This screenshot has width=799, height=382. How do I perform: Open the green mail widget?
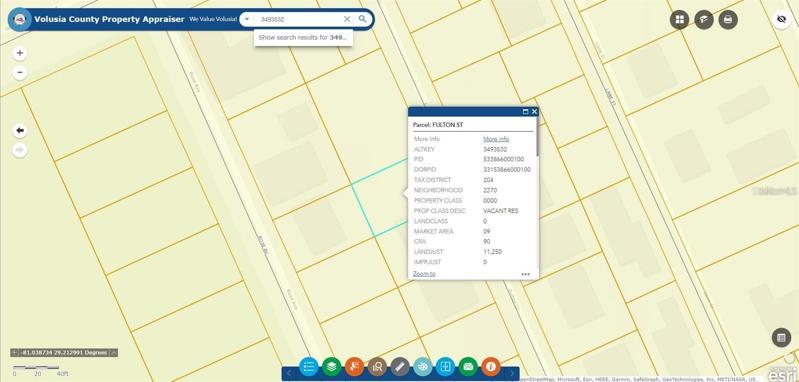(x=468, y=366)
